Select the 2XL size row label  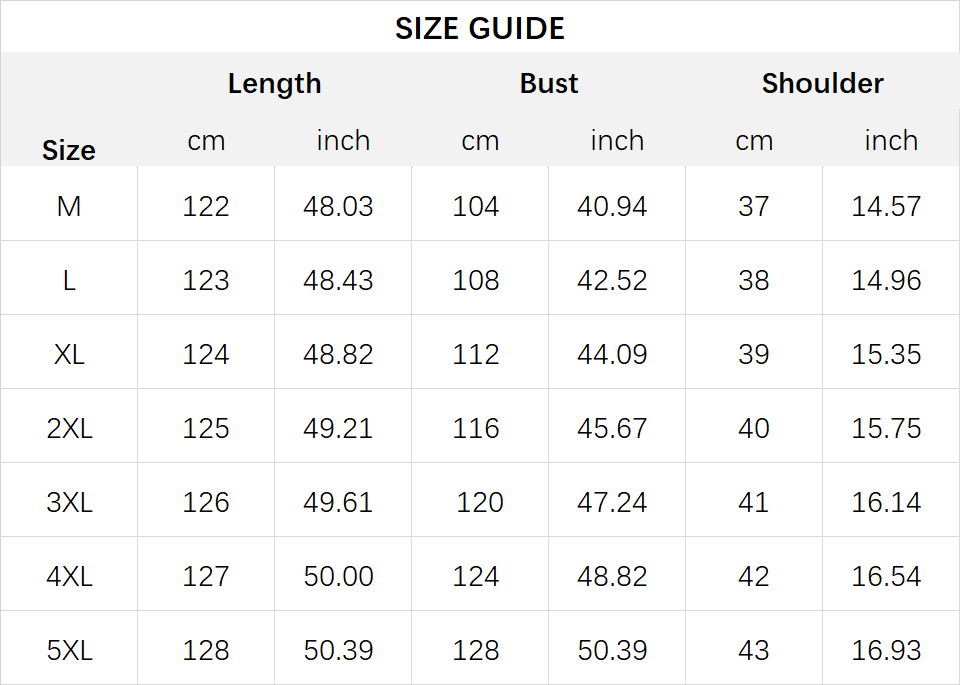click(69, 429)
